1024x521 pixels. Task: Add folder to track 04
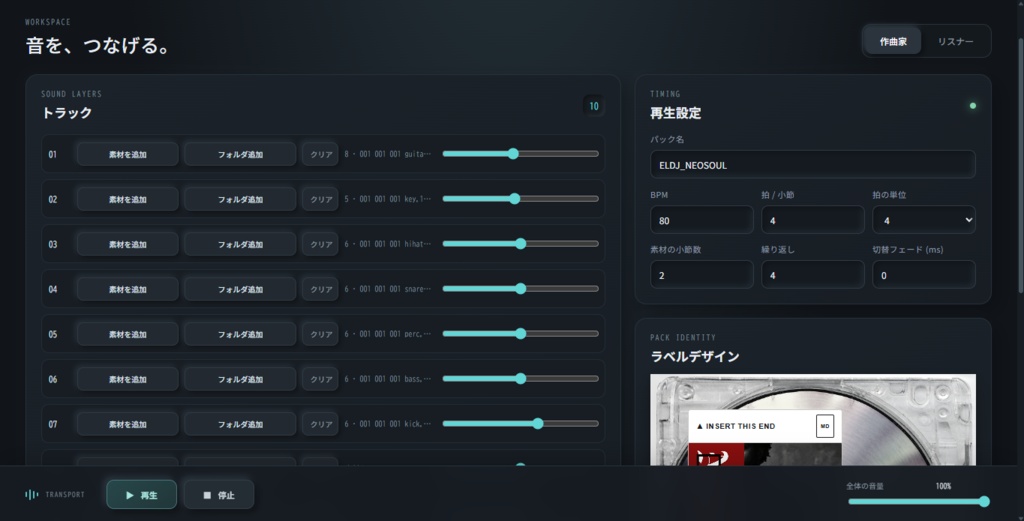tap(240, 289)
